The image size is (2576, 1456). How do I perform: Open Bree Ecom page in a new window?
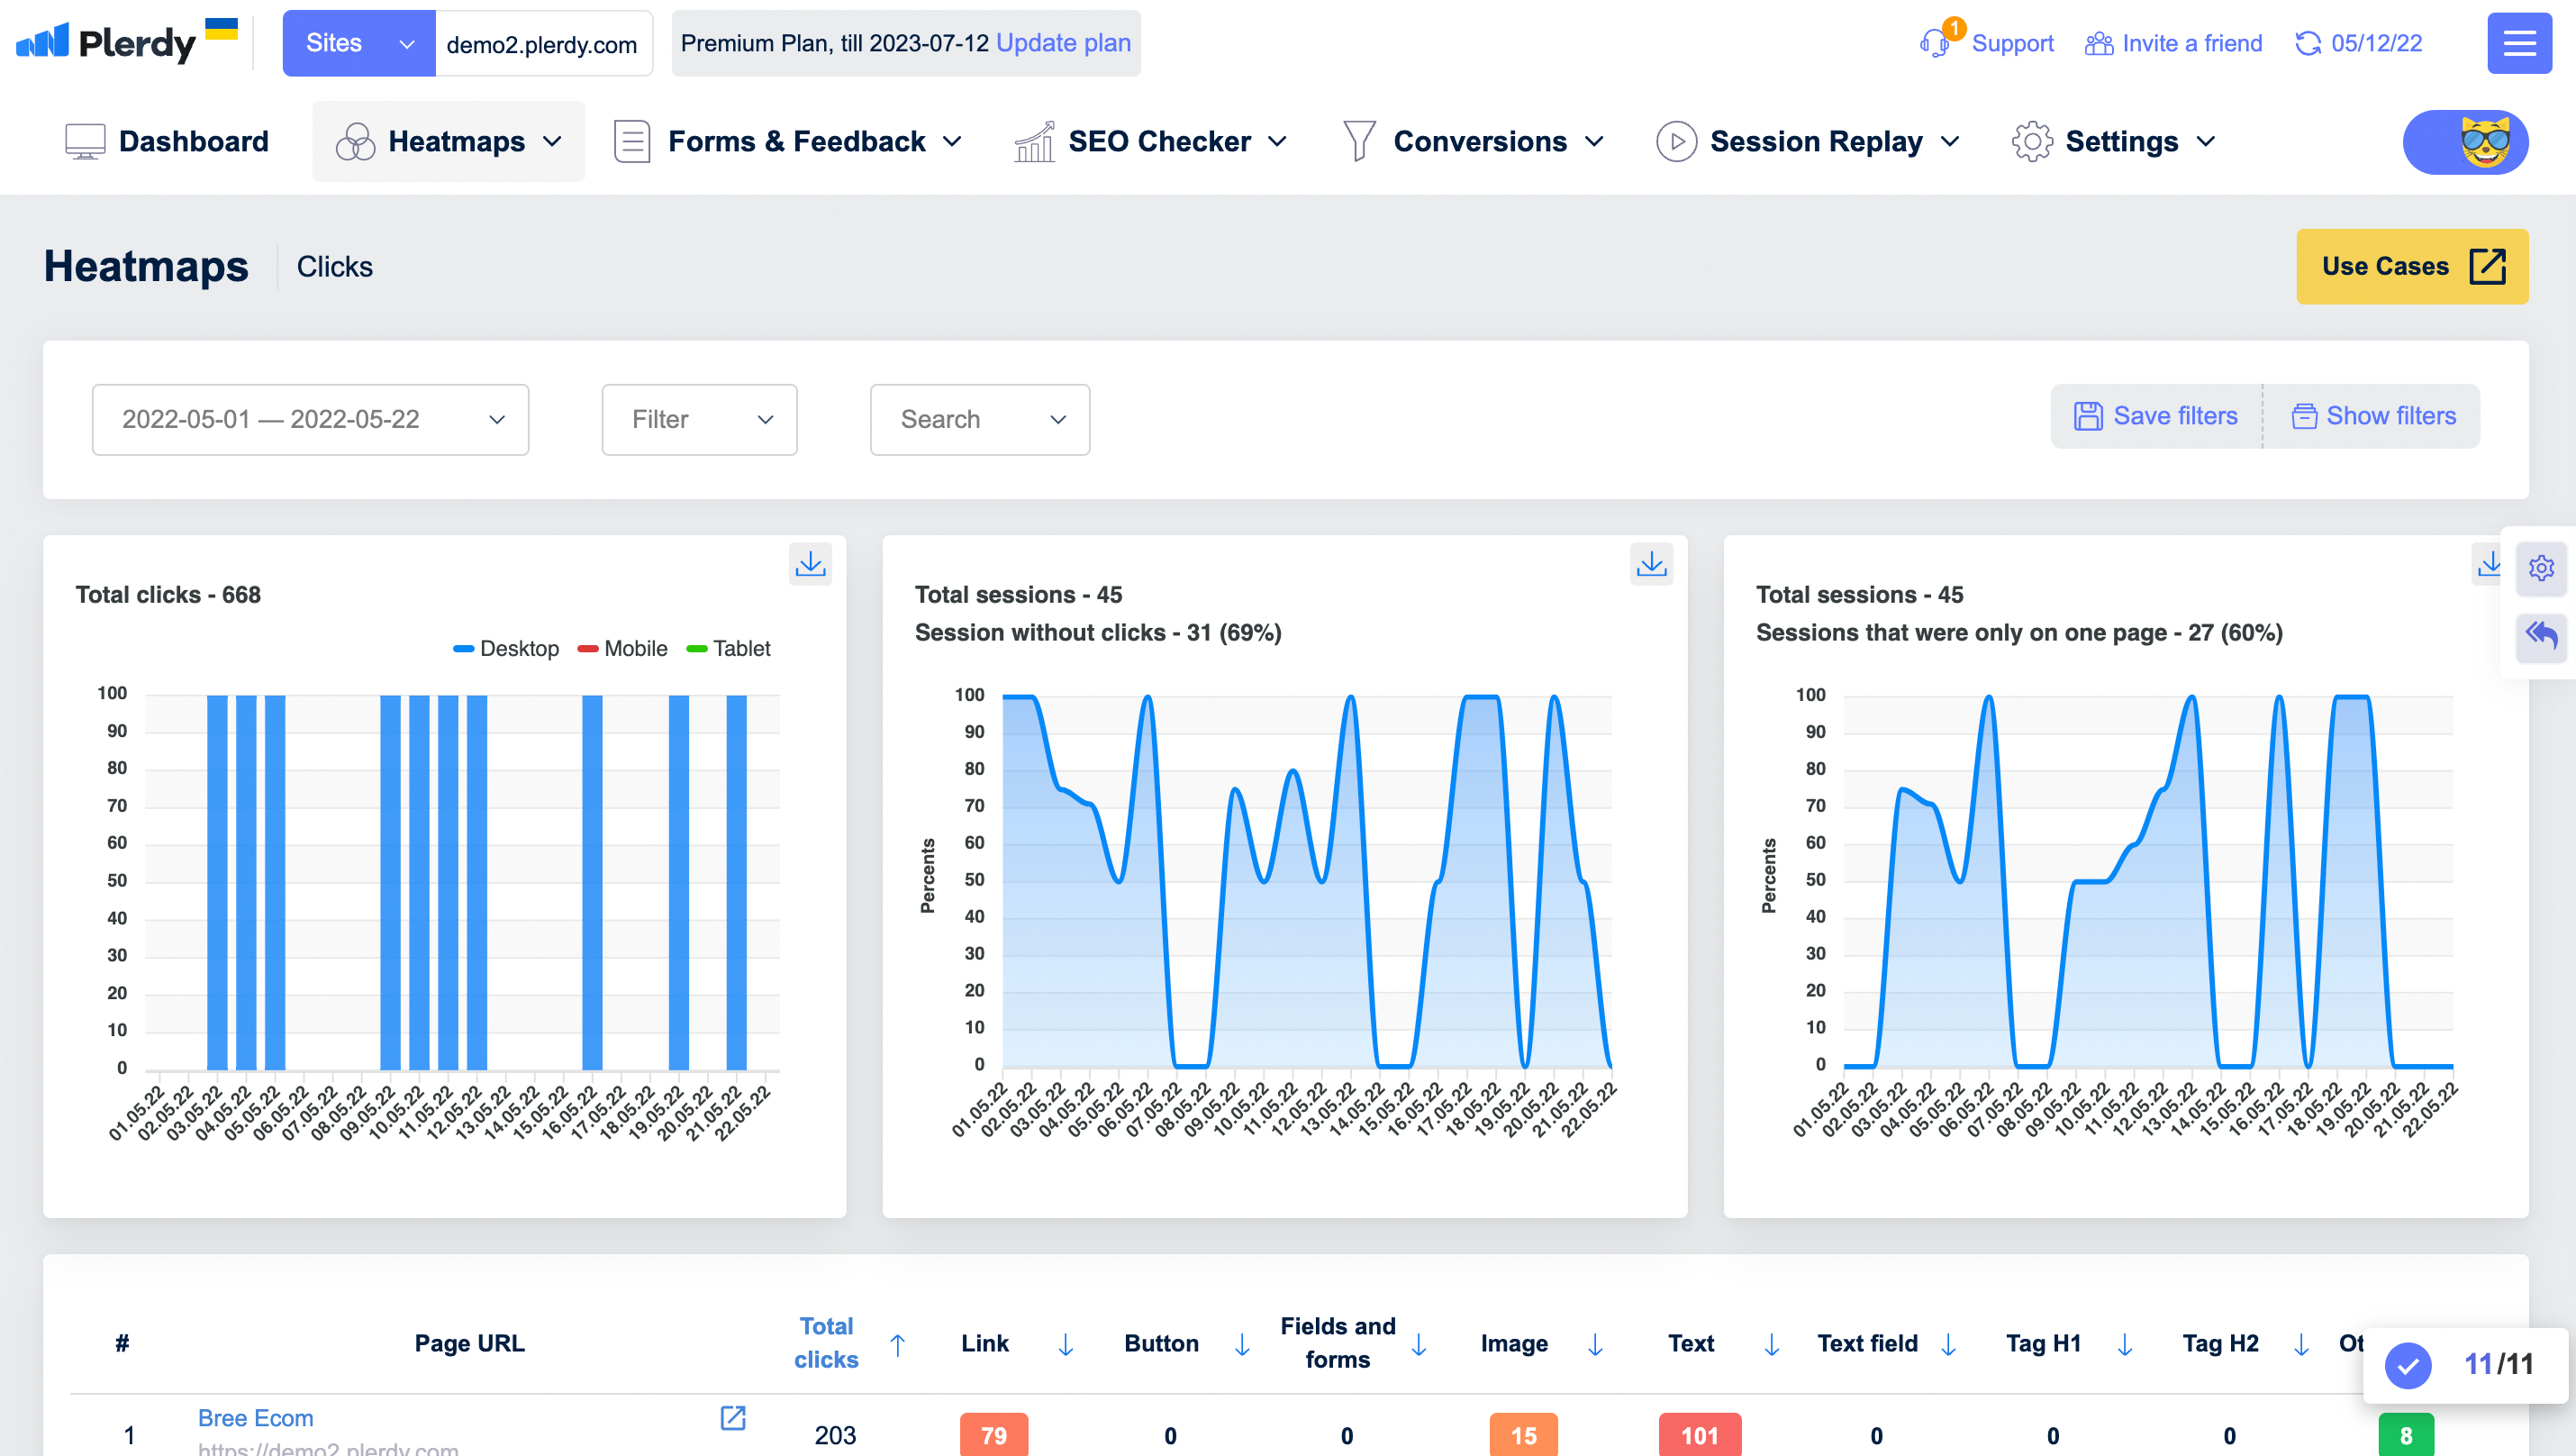[733, 1417]
